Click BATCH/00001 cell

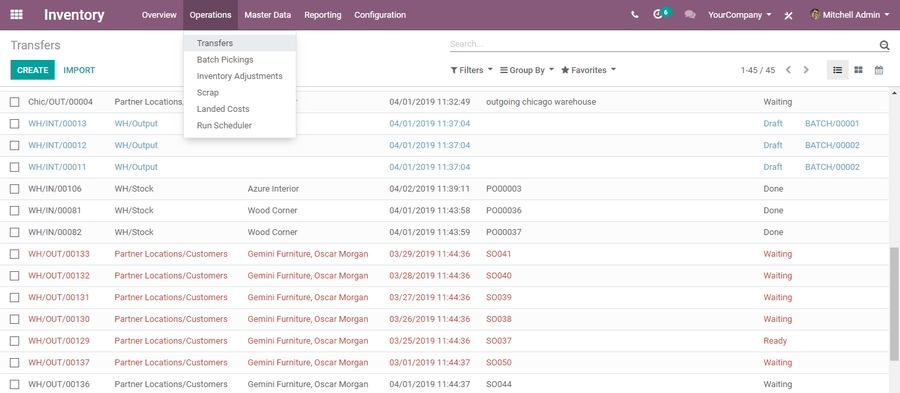tap(832, 124)
